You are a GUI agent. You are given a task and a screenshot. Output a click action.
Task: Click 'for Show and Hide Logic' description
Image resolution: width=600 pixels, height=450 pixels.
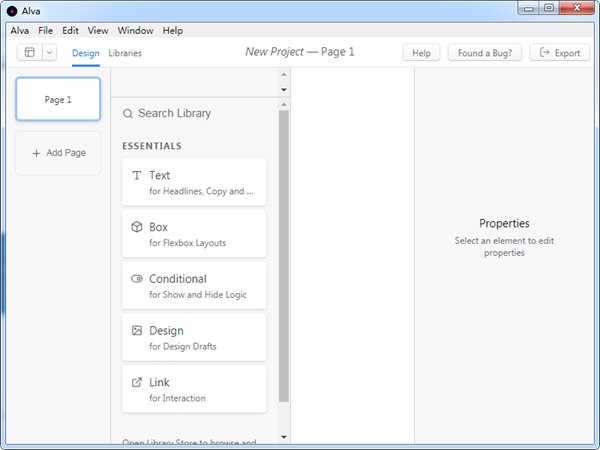coord(198,295)
